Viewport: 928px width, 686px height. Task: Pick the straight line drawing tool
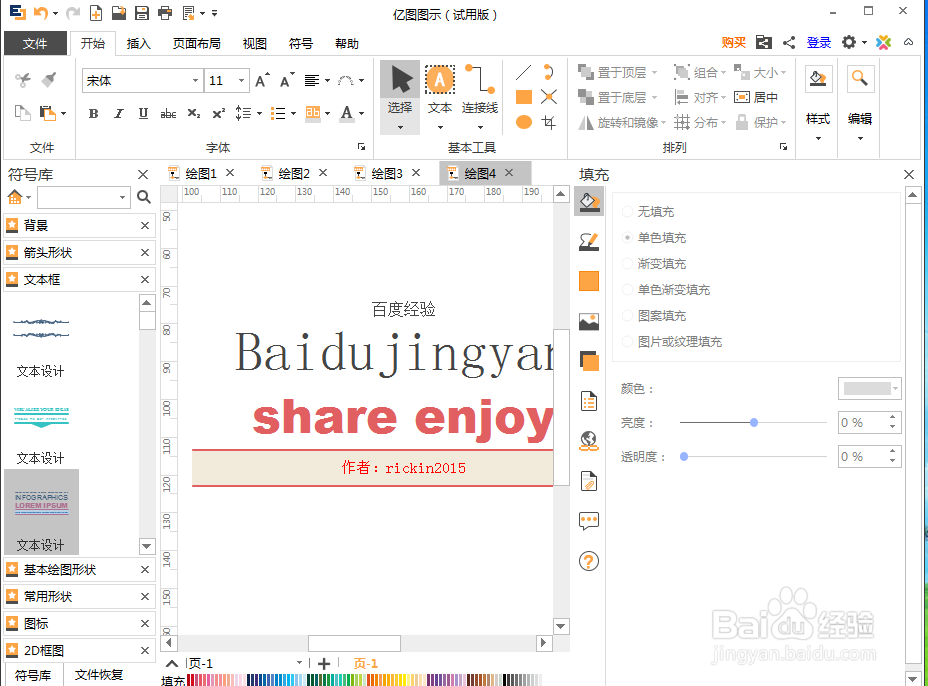click(x=523, y=73)
